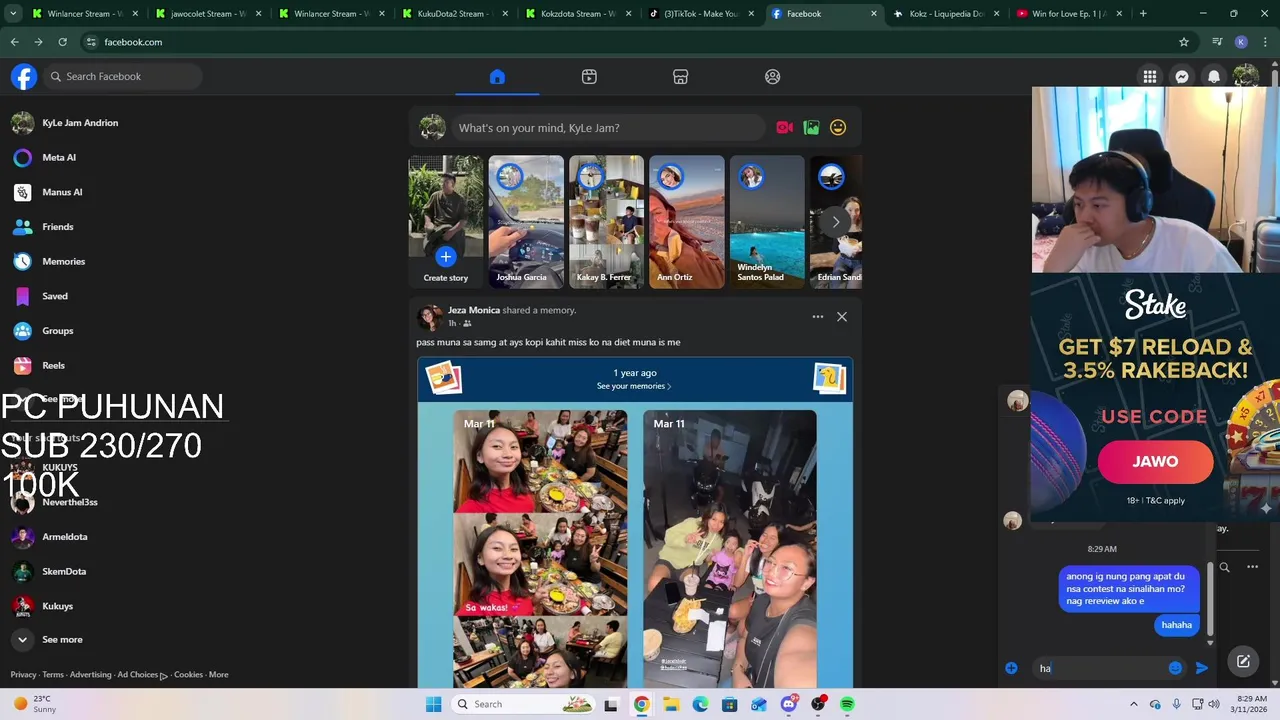The image size is (1280, 720).
Task: Open Saved in left sidebar
Action: pyautogui.click(x=55, y=296)
